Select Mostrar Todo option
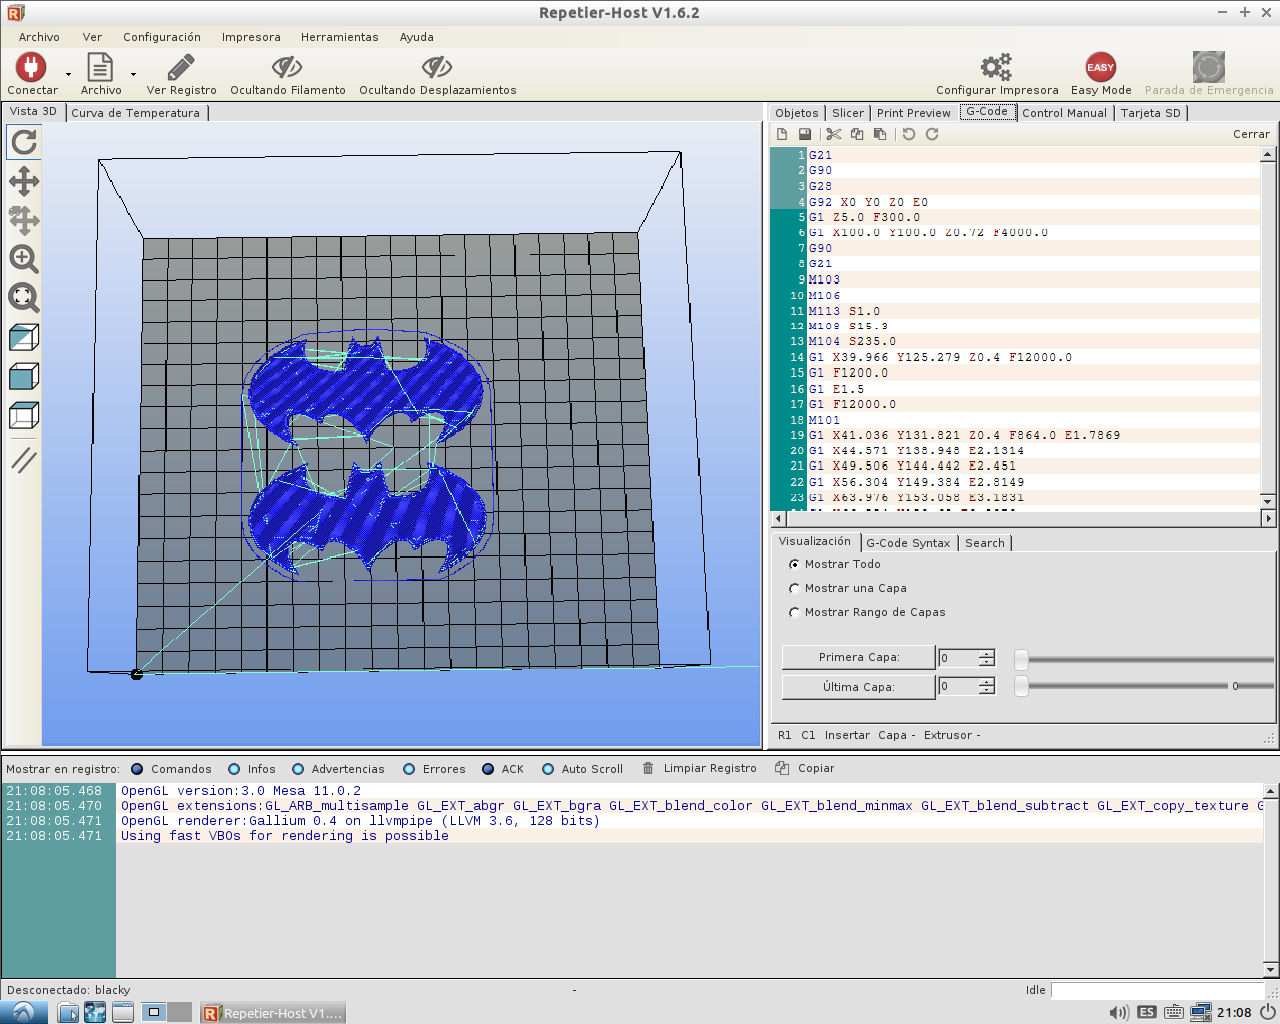Screen dimensions: 1280x1024 point(794,564)
